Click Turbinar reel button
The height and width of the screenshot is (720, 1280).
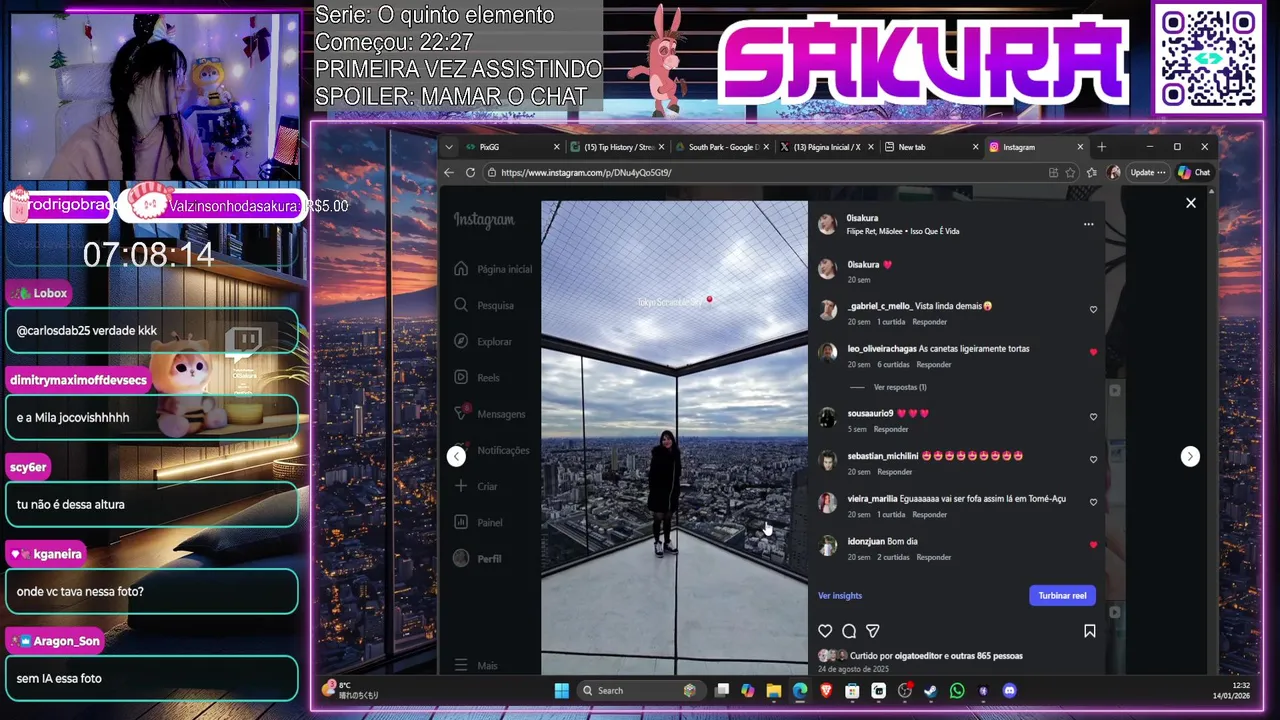pos(1062,595)
